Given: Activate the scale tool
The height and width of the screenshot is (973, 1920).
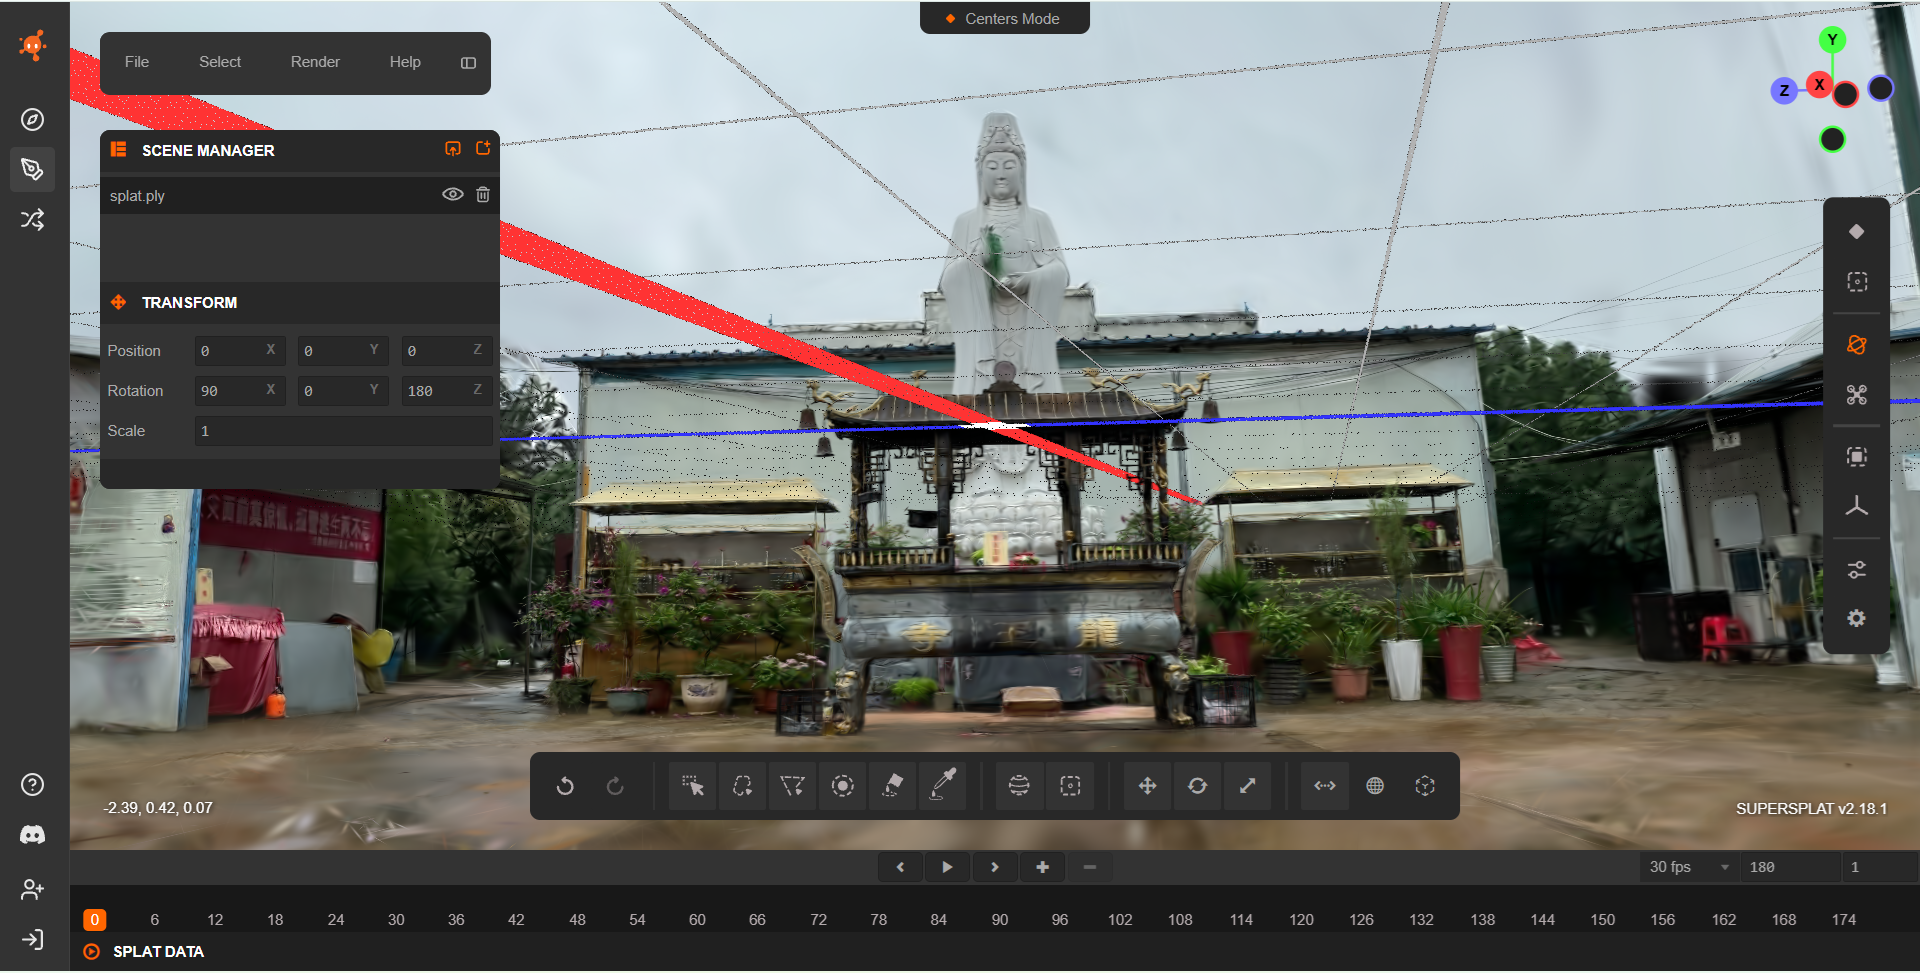Looking at the screenshot, I should [x=1247, y=786].
